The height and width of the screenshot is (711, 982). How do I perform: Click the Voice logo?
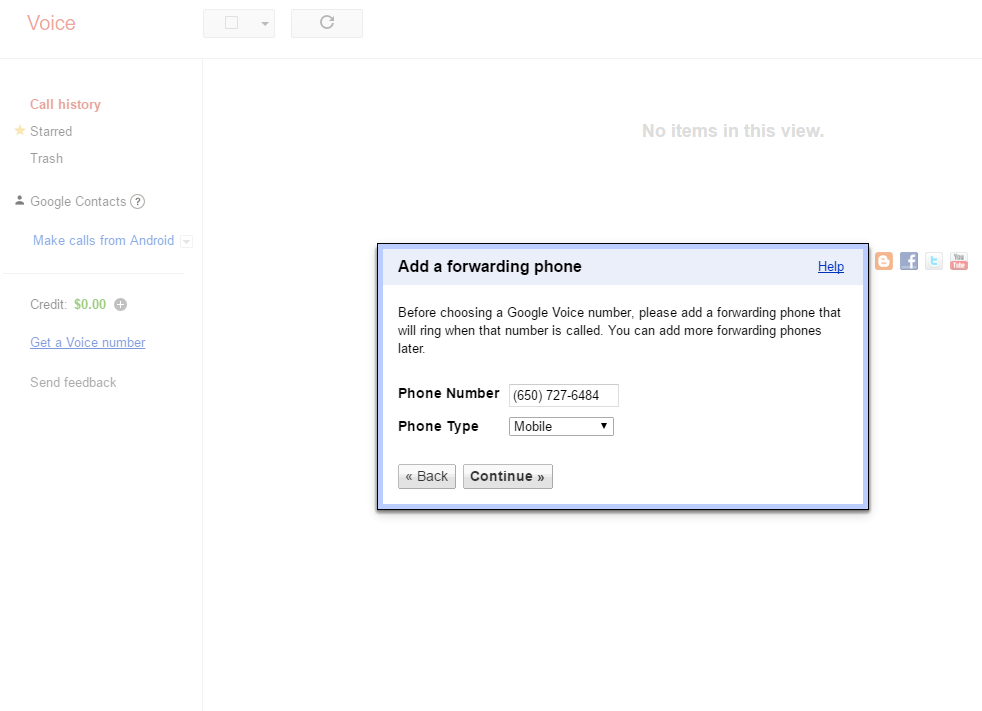click(51, 23)
